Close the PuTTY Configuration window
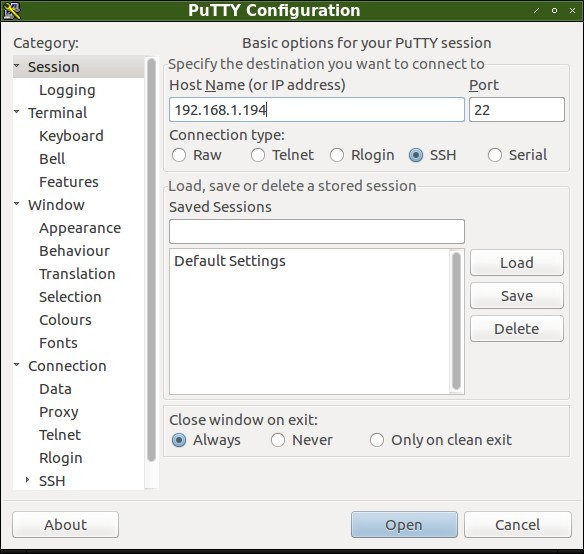Image resolution: width=584 pixels, height=554 pixels. 572,10
